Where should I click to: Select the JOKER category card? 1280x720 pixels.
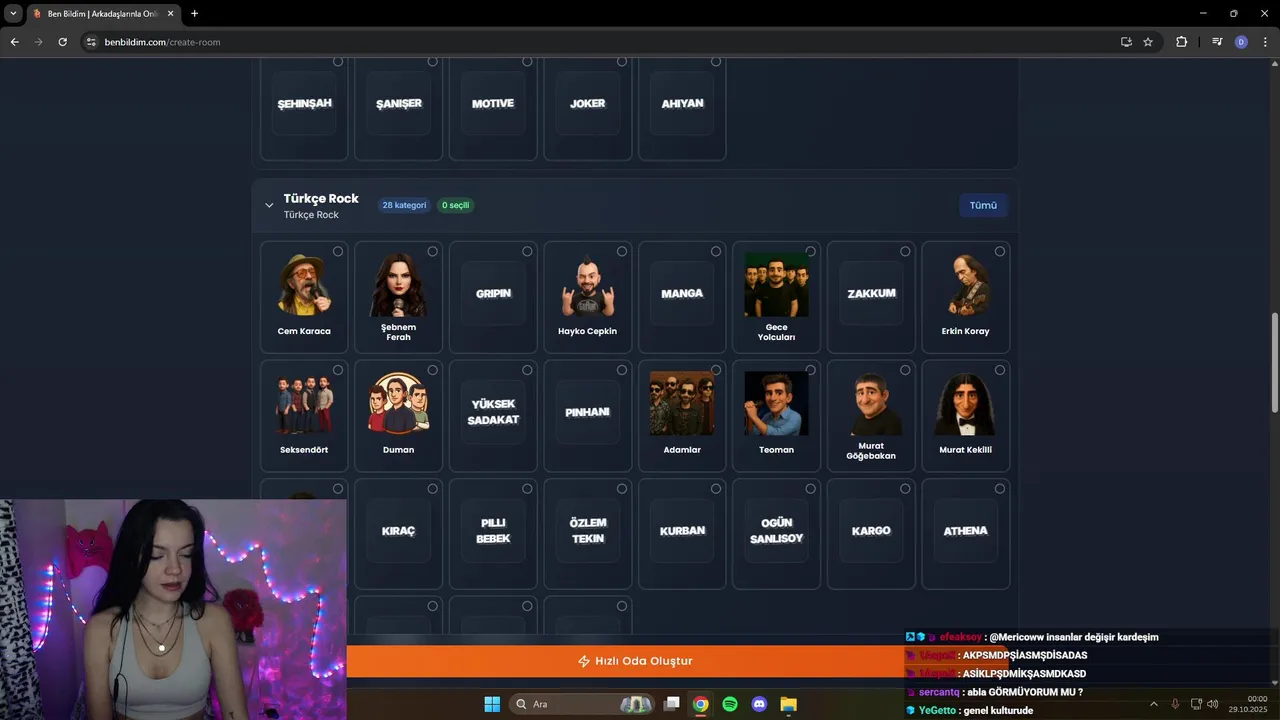click(587, 106)
